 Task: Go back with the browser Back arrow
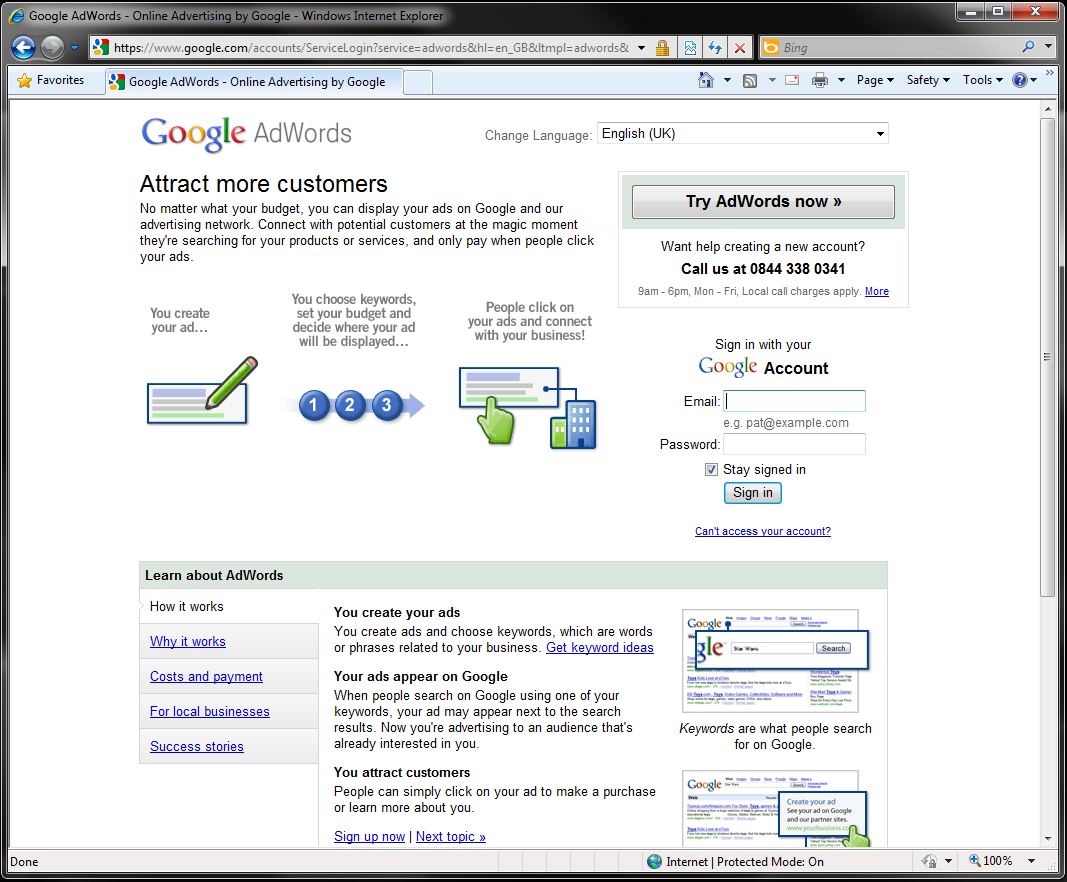click(23, 48)
